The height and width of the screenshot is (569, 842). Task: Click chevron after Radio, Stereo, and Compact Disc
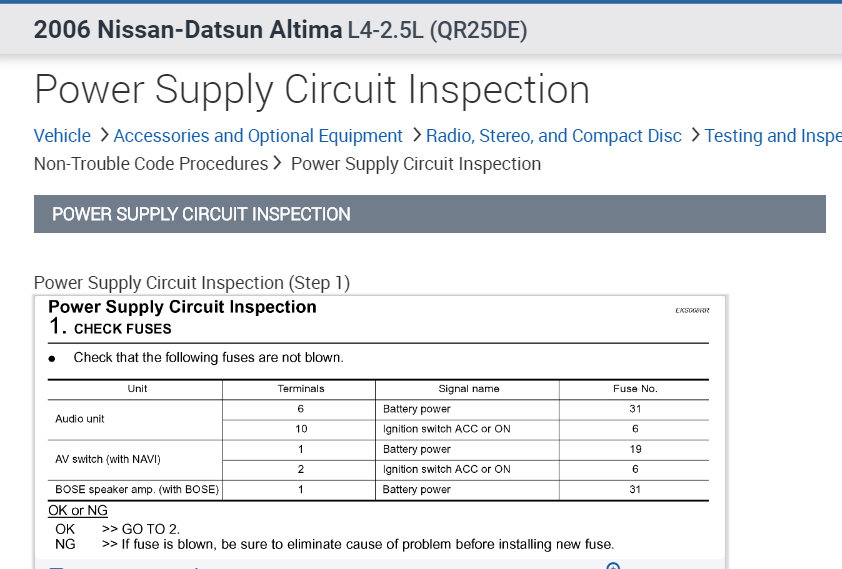click(695, 136)
